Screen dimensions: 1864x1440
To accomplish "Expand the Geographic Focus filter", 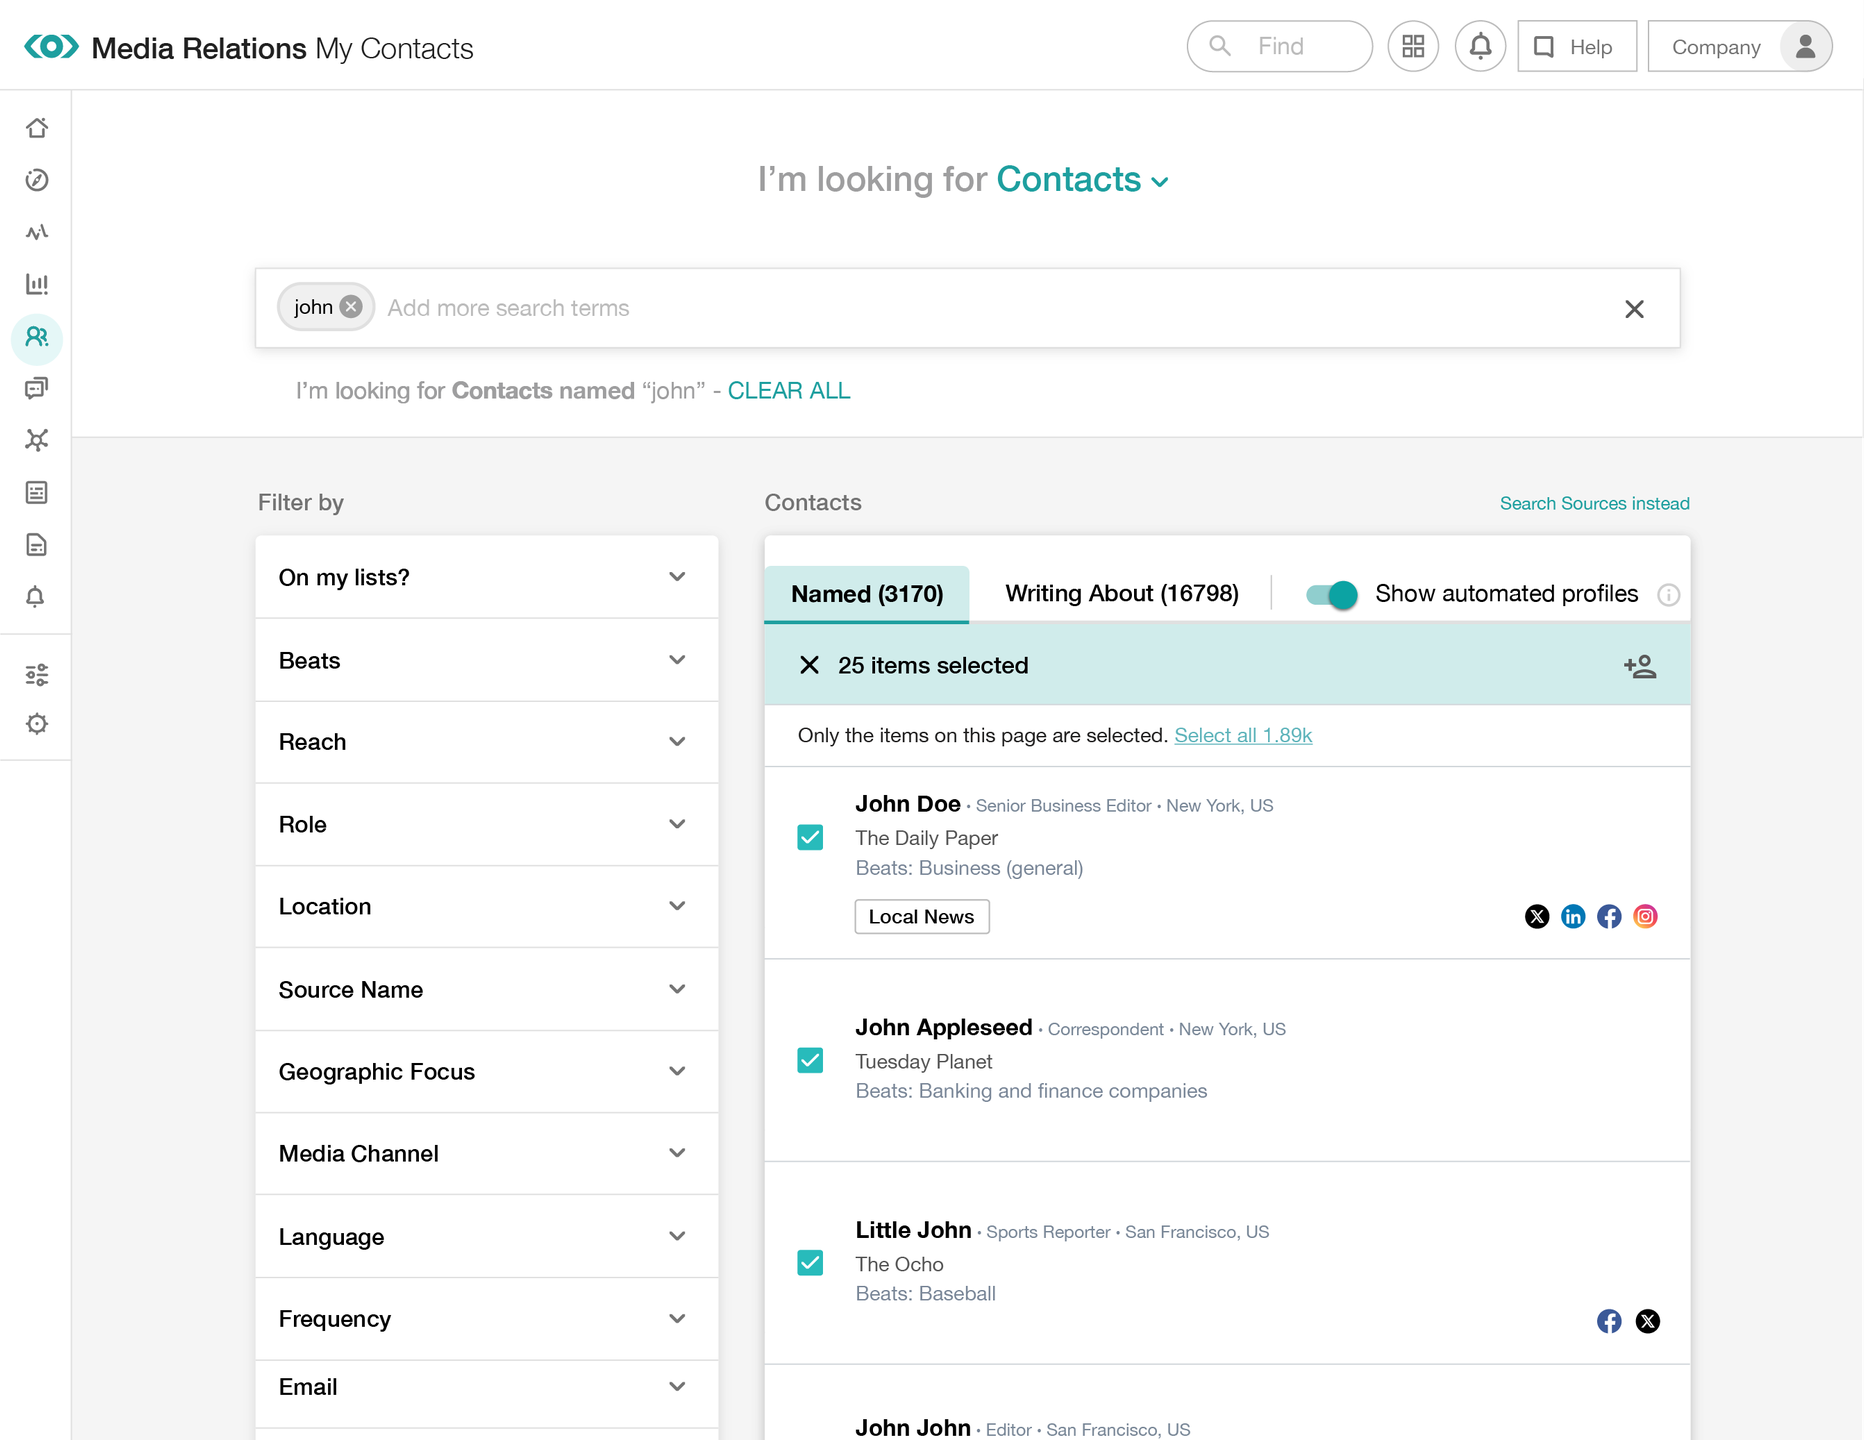I will 487,1071.
